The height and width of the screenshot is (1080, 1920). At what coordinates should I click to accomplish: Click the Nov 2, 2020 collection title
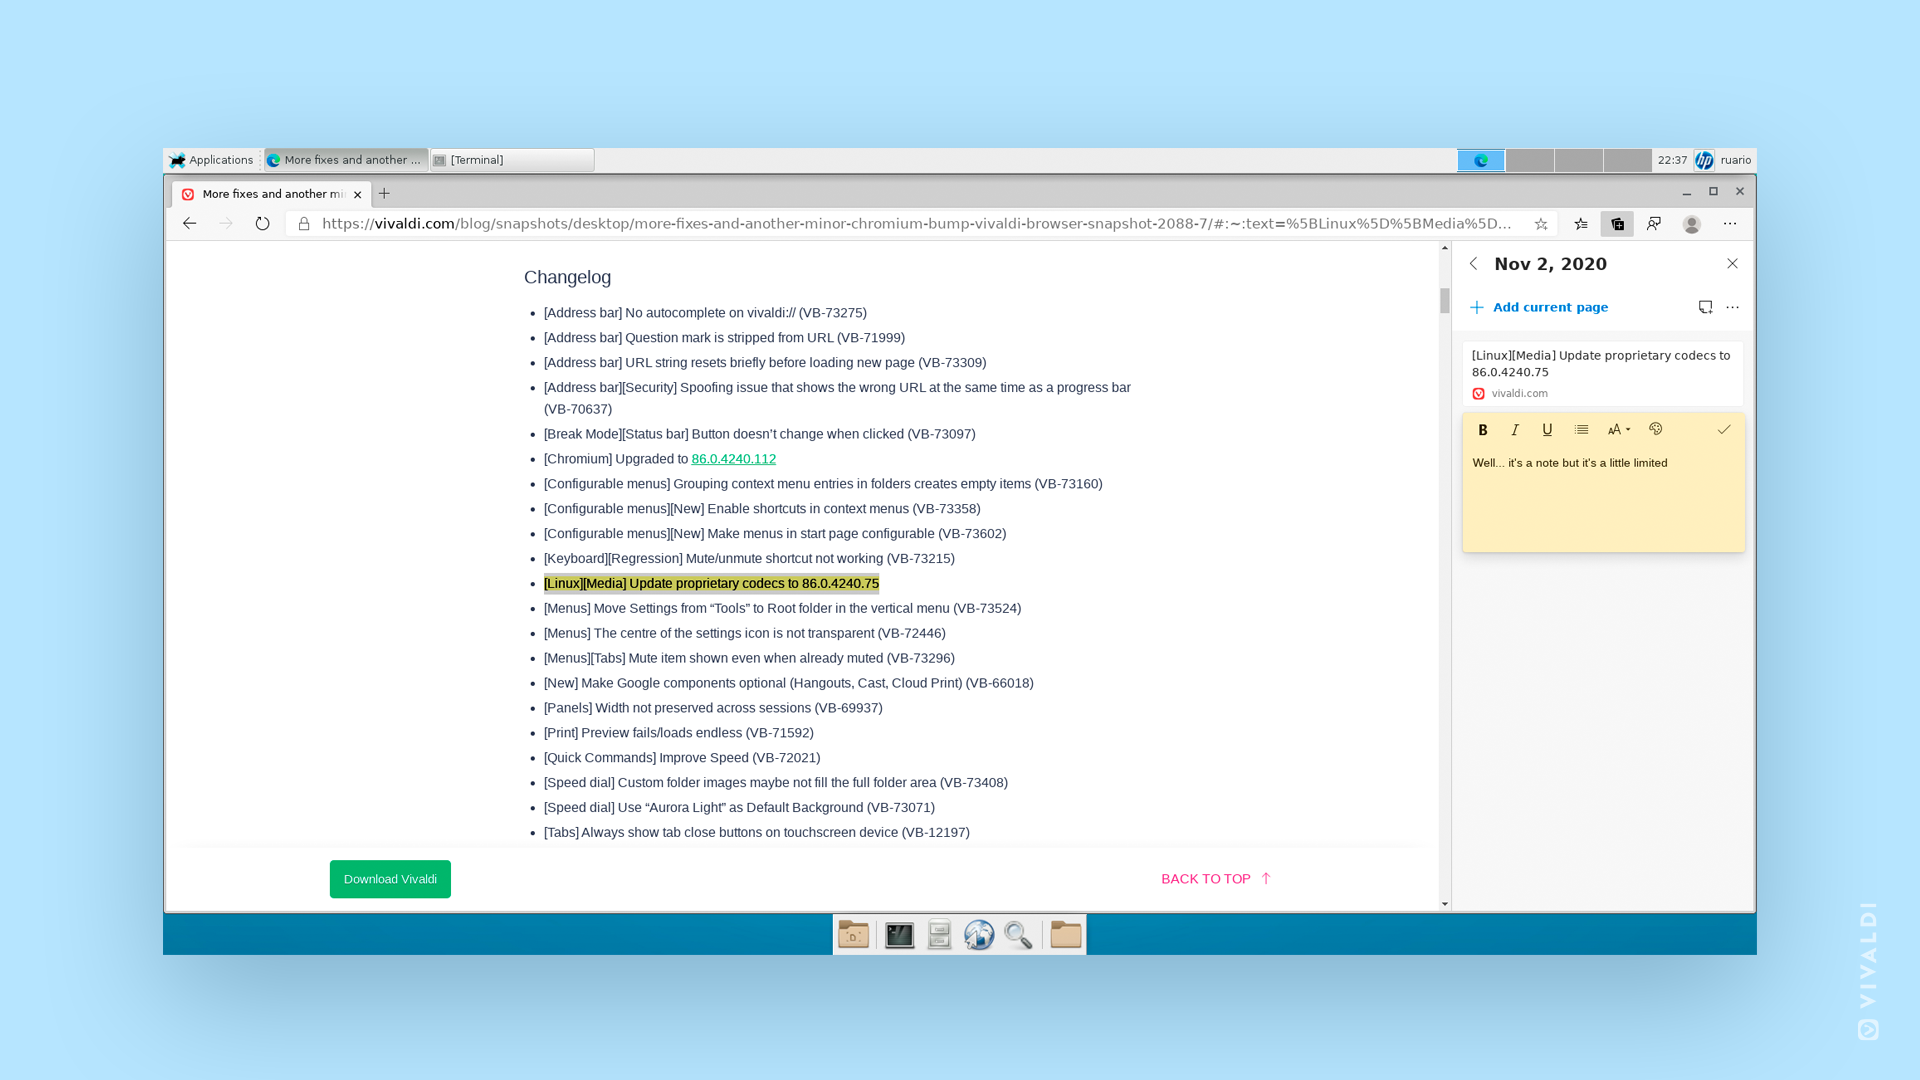coord(1550,264)
